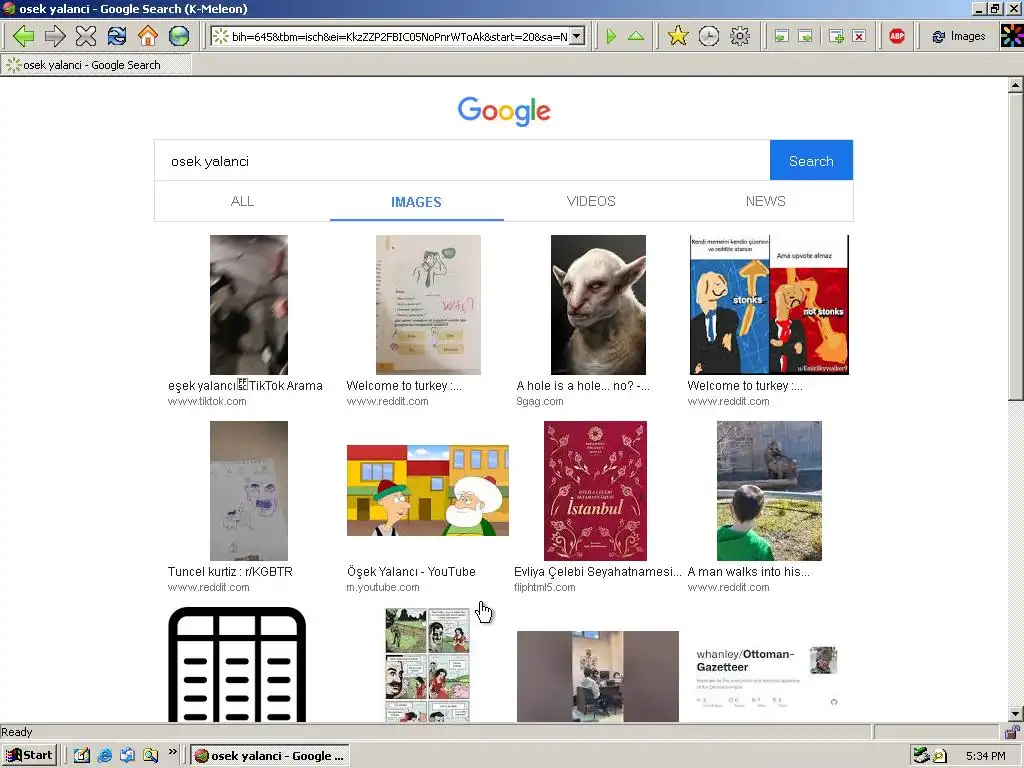Click the 'Tuncel kurtiz : r/KGBTR' link
The image size is (1024, 768).
230,571
